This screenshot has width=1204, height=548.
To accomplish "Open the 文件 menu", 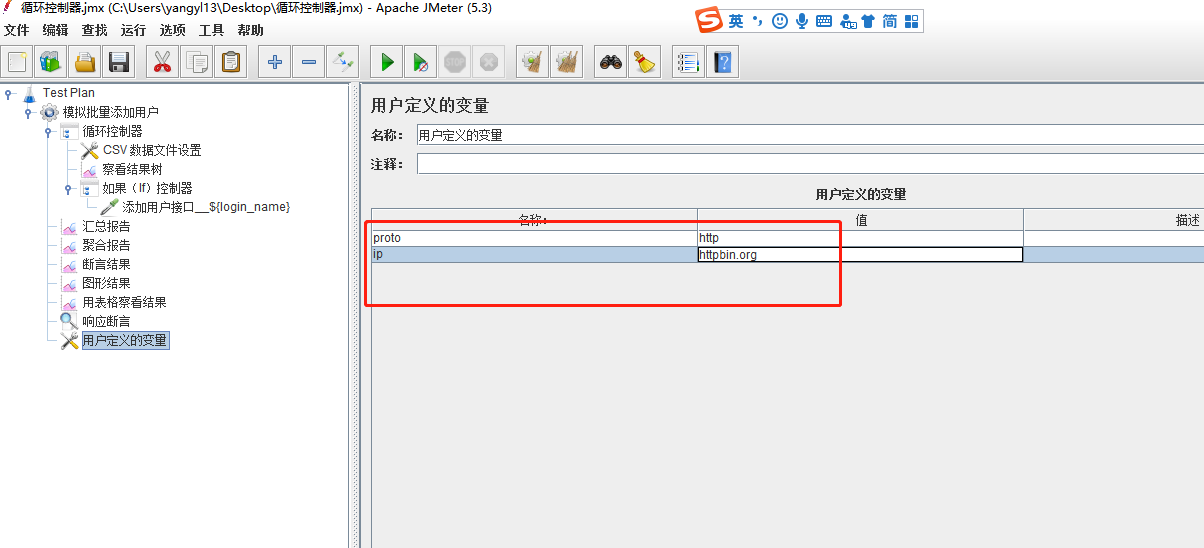I will tap(16, 30).
